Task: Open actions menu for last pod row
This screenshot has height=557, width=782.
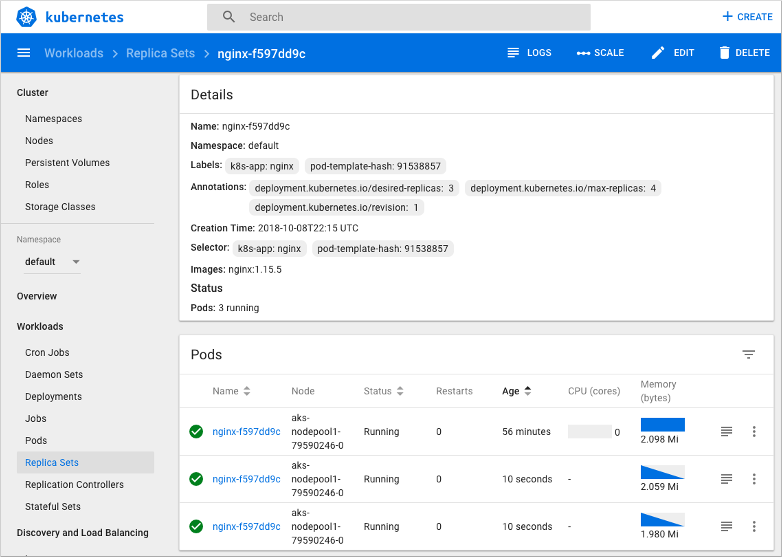Action: click(754, 527)
